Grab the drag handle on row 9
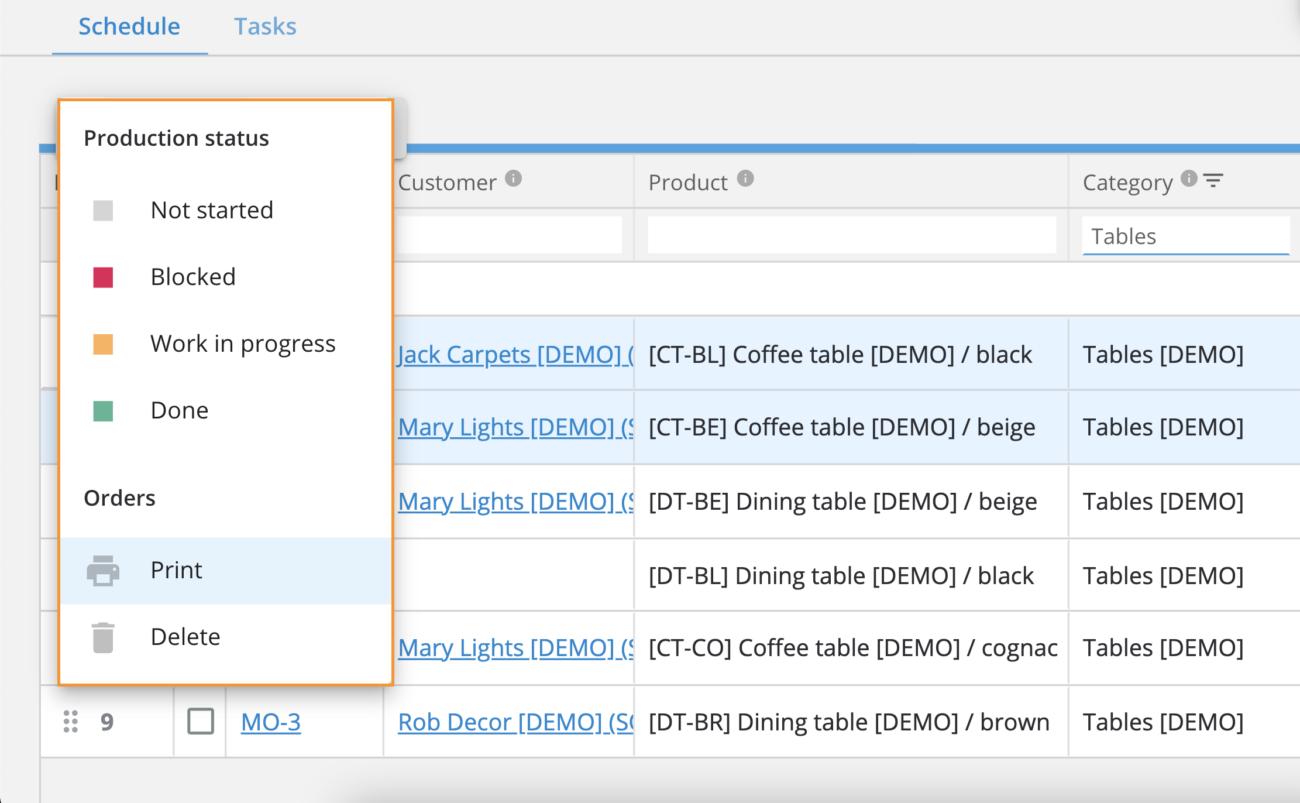The height and width of the screenshot is (803, 1300). 71,721
